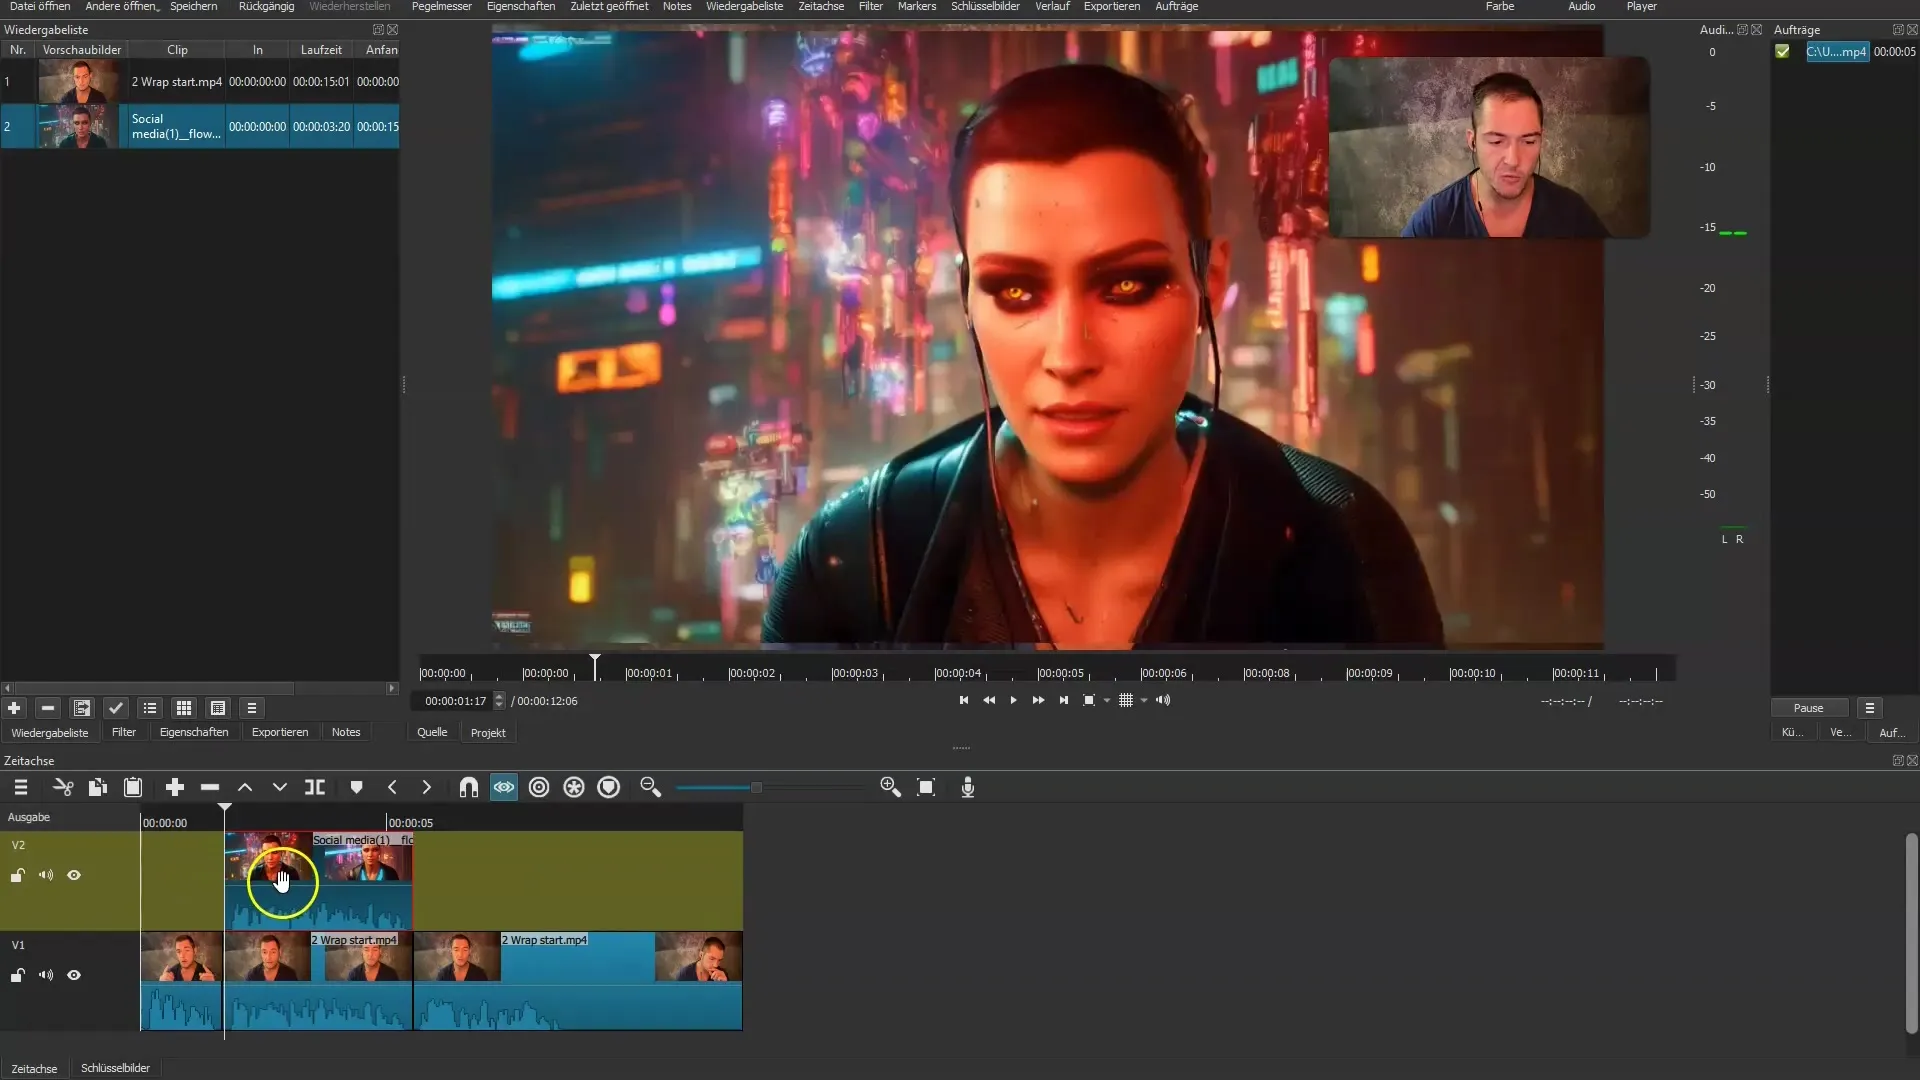Open the Eigenschaften menu

pyautogui.click(x=520, y=5)
